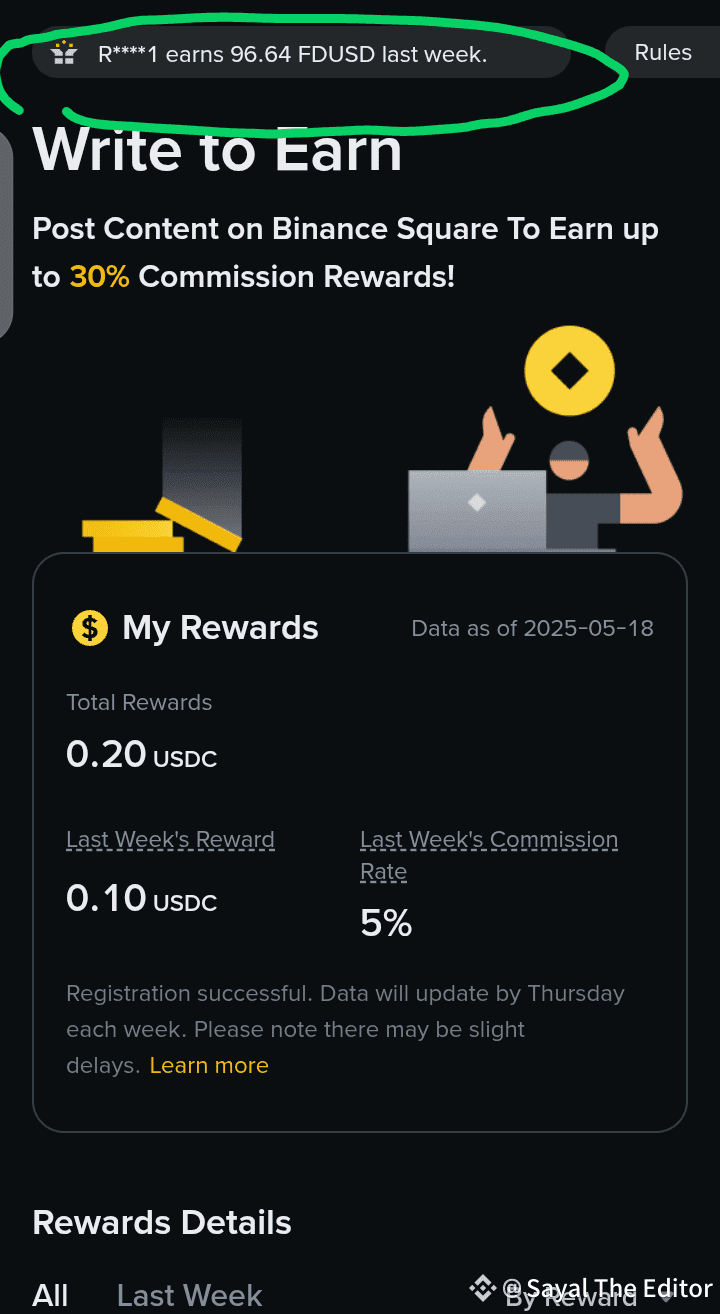The width and height of the screenshot is (720, 1314).
Task: Tap the Write to Earn title
Action: pos(217,151)
